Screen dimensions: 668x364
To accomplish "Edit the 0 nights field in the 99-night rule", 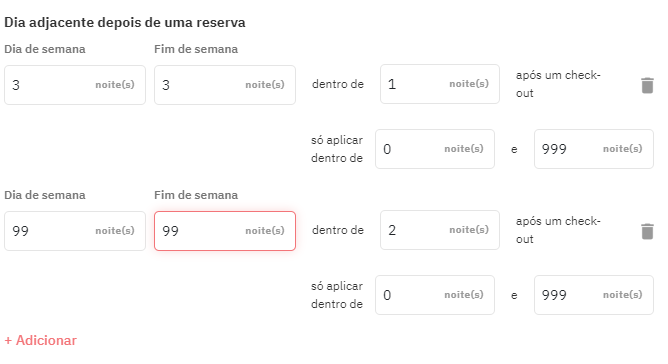I will (435, 295).
